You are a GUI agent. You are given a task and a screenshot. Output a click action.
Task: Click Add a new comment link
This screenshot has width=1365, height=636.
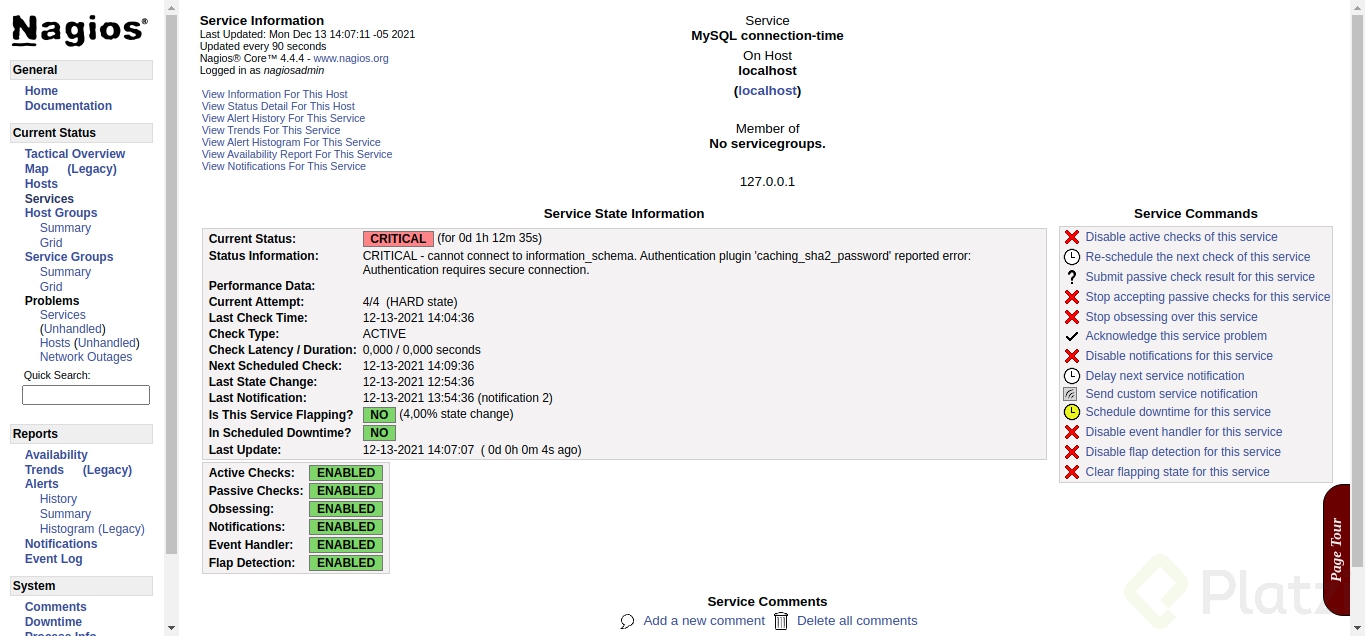pos(704,621)
